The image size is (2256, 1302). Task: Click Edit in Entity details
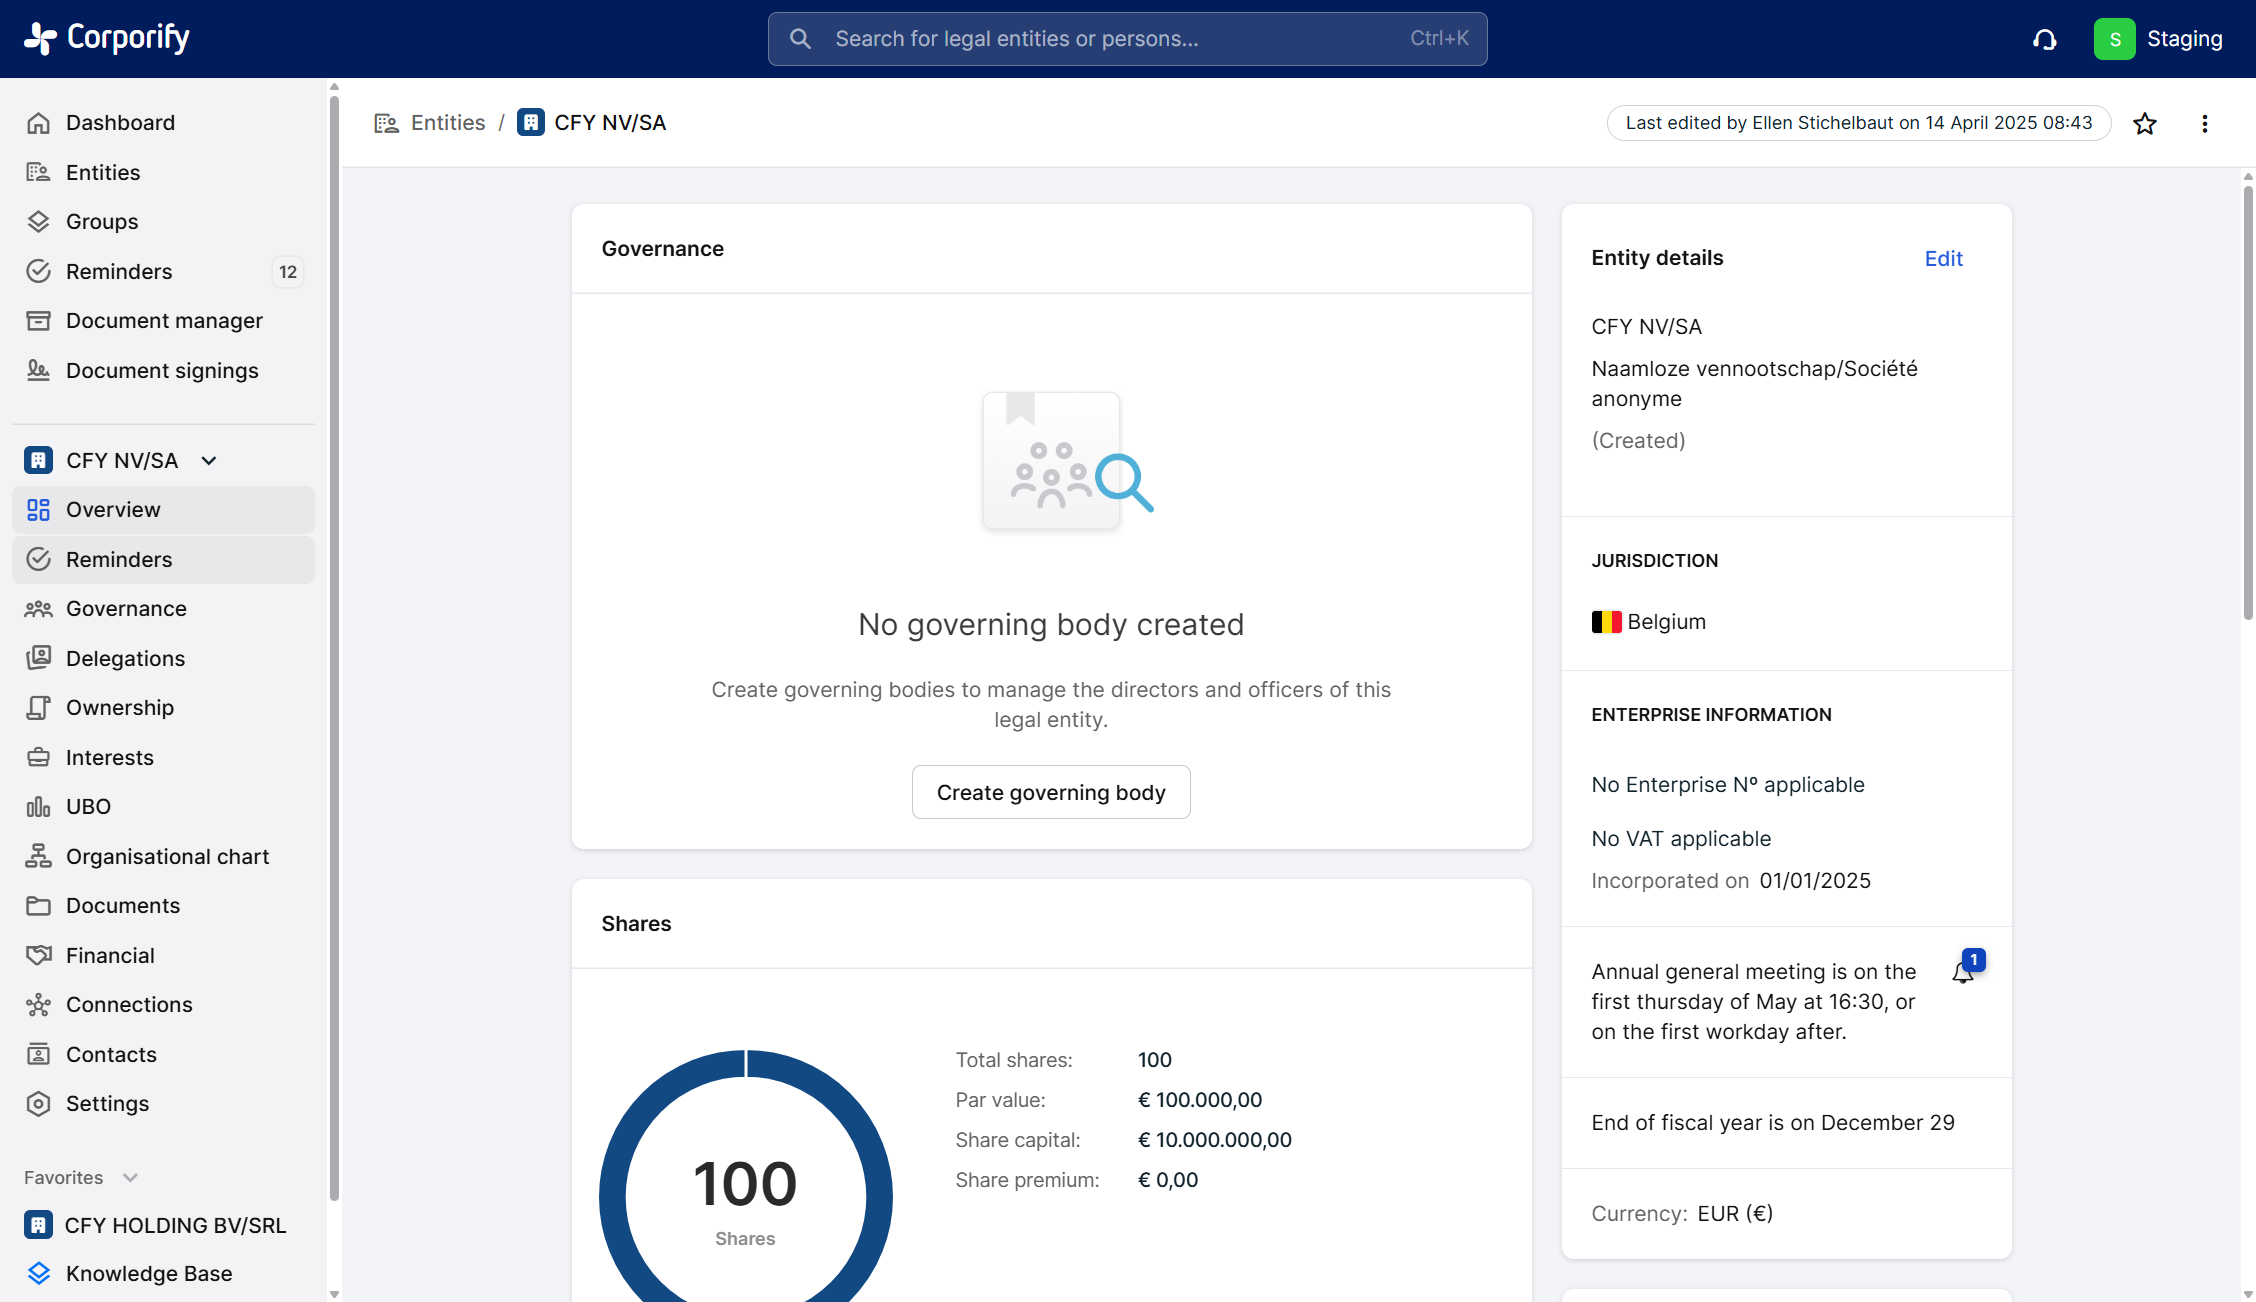1943,258
